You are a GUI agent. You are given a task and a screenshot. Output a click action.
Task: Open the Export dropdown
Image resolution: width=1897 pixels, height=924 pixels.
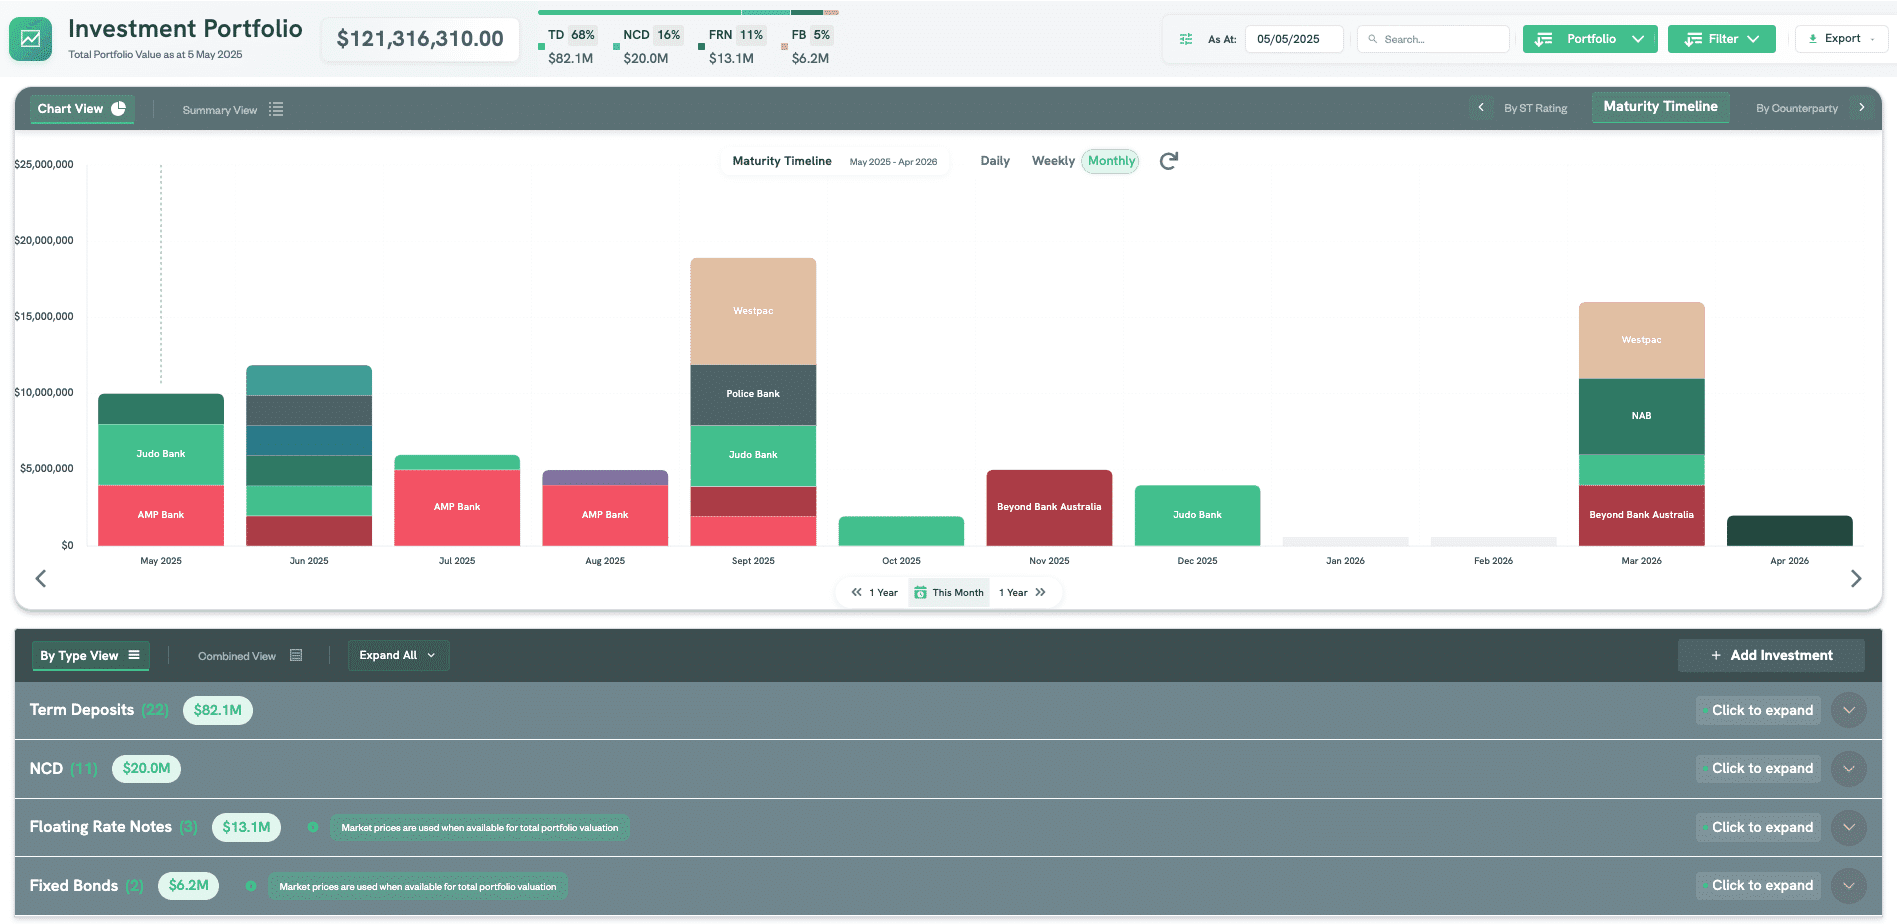point(1842,39)
